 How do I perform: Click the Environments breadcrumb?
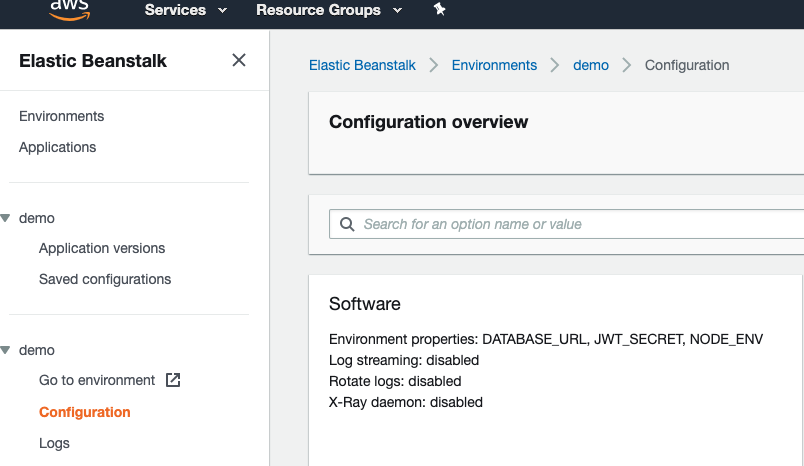pos(494,65)
